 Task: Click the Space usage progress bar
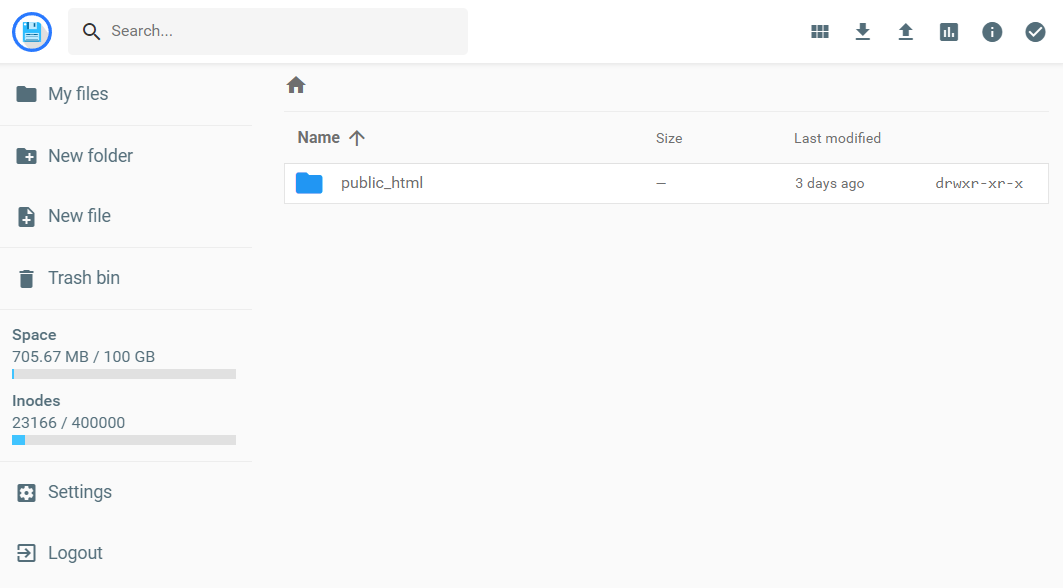(x=124, y=374)
